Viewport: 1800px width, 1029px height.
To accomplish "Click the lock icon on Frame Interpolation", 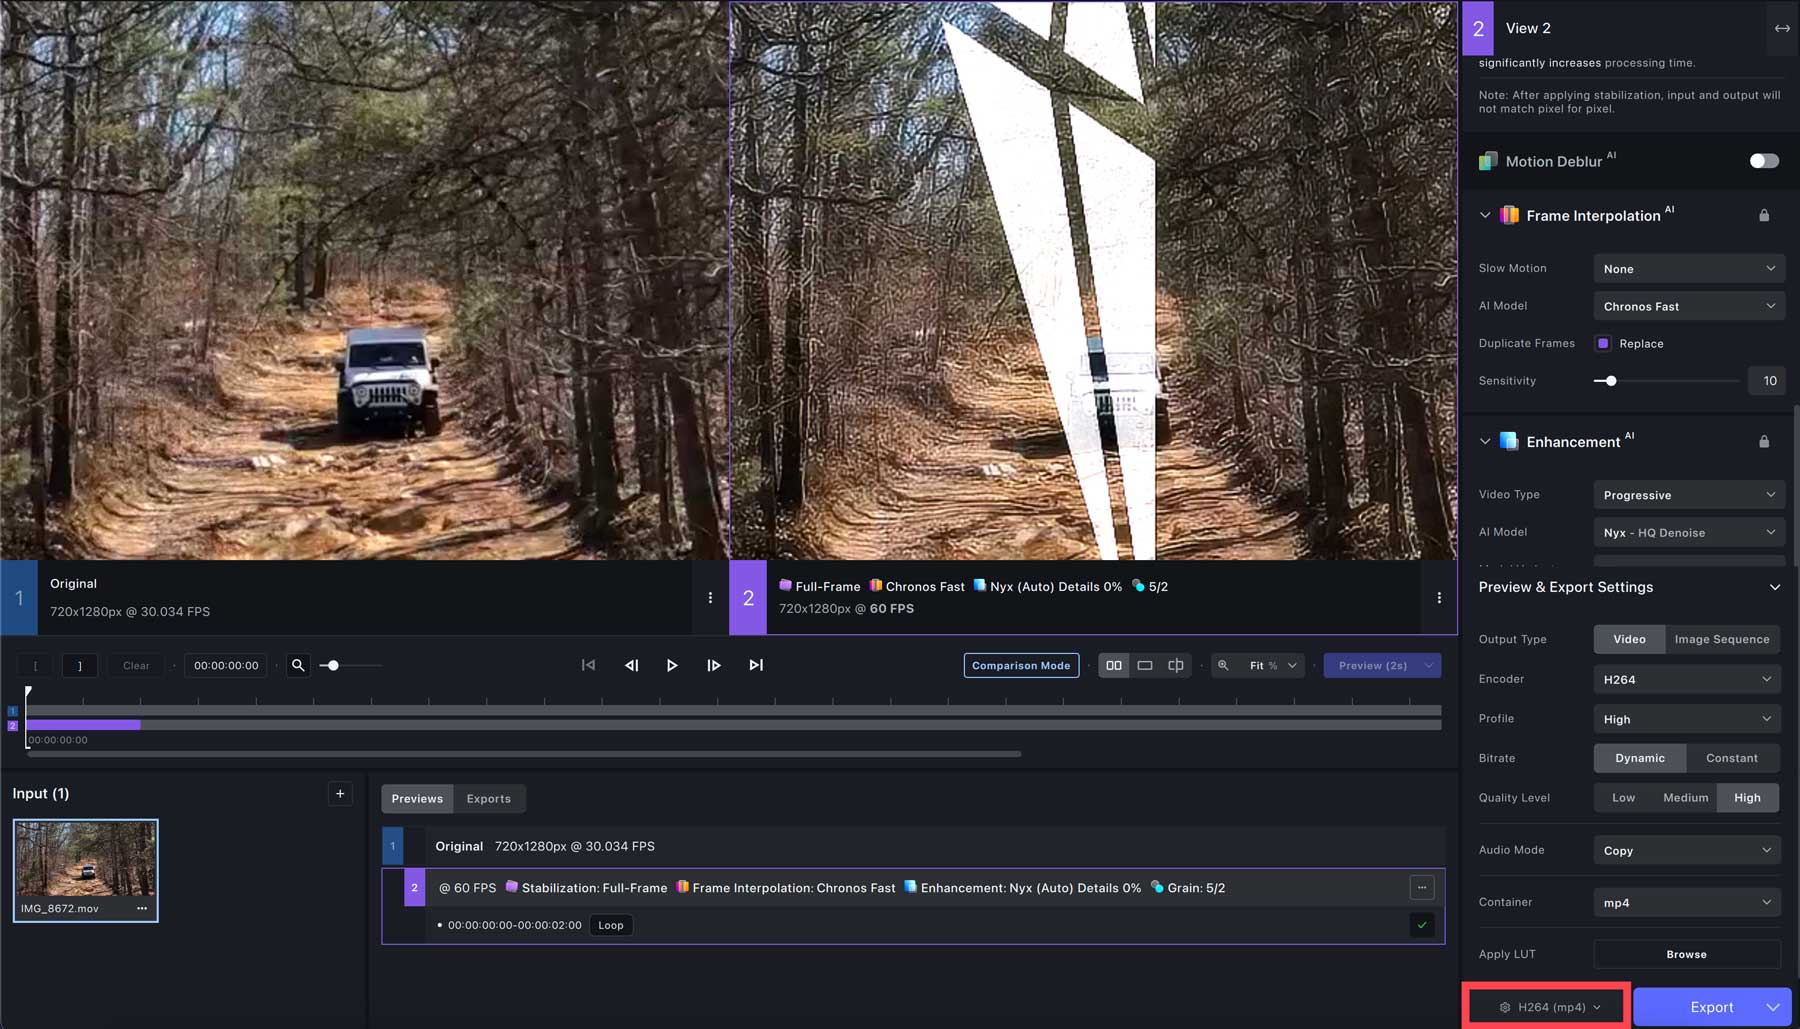I will point(1764,215).
